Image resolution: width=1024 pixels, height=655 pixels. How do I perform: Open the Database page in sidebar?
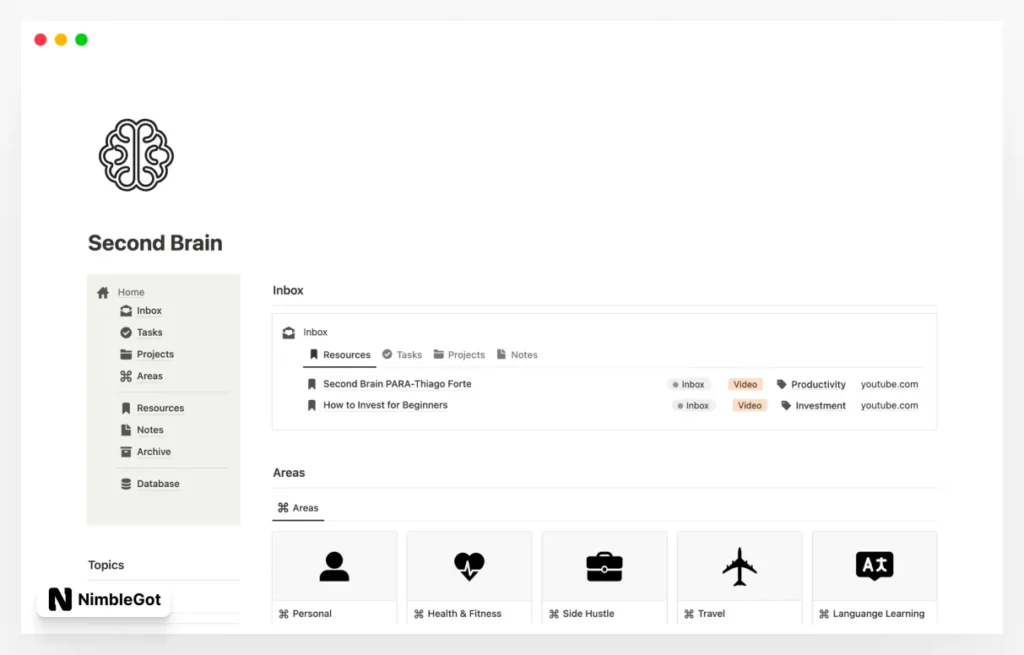[x=157, y=484]
